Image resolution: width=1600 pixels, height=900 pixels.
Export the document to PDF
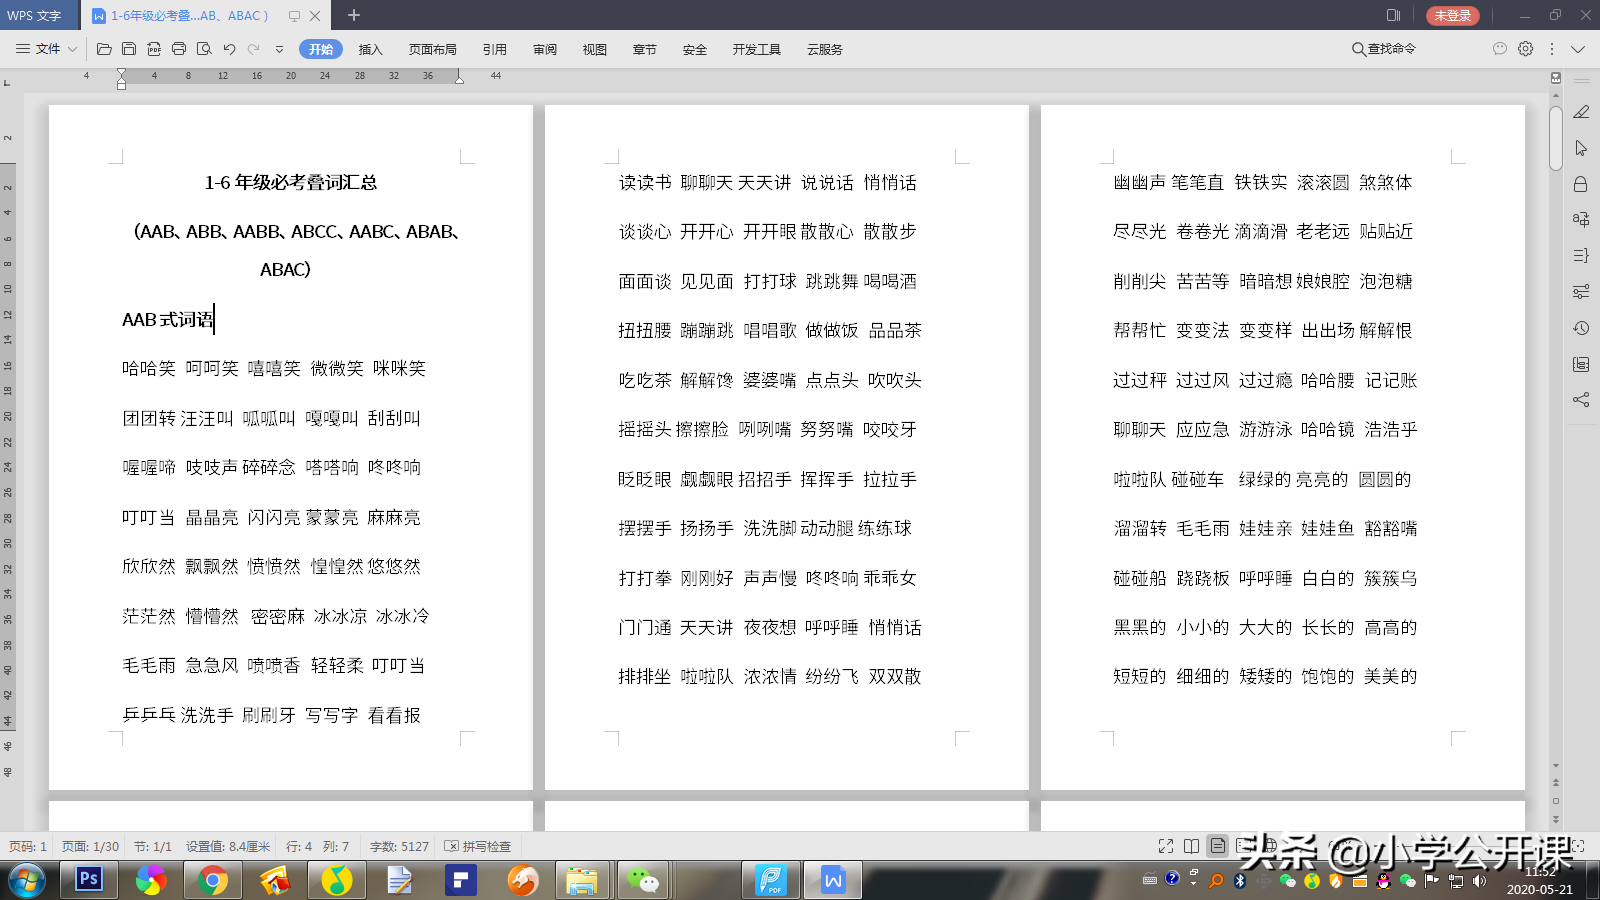[x=154, y=49]
